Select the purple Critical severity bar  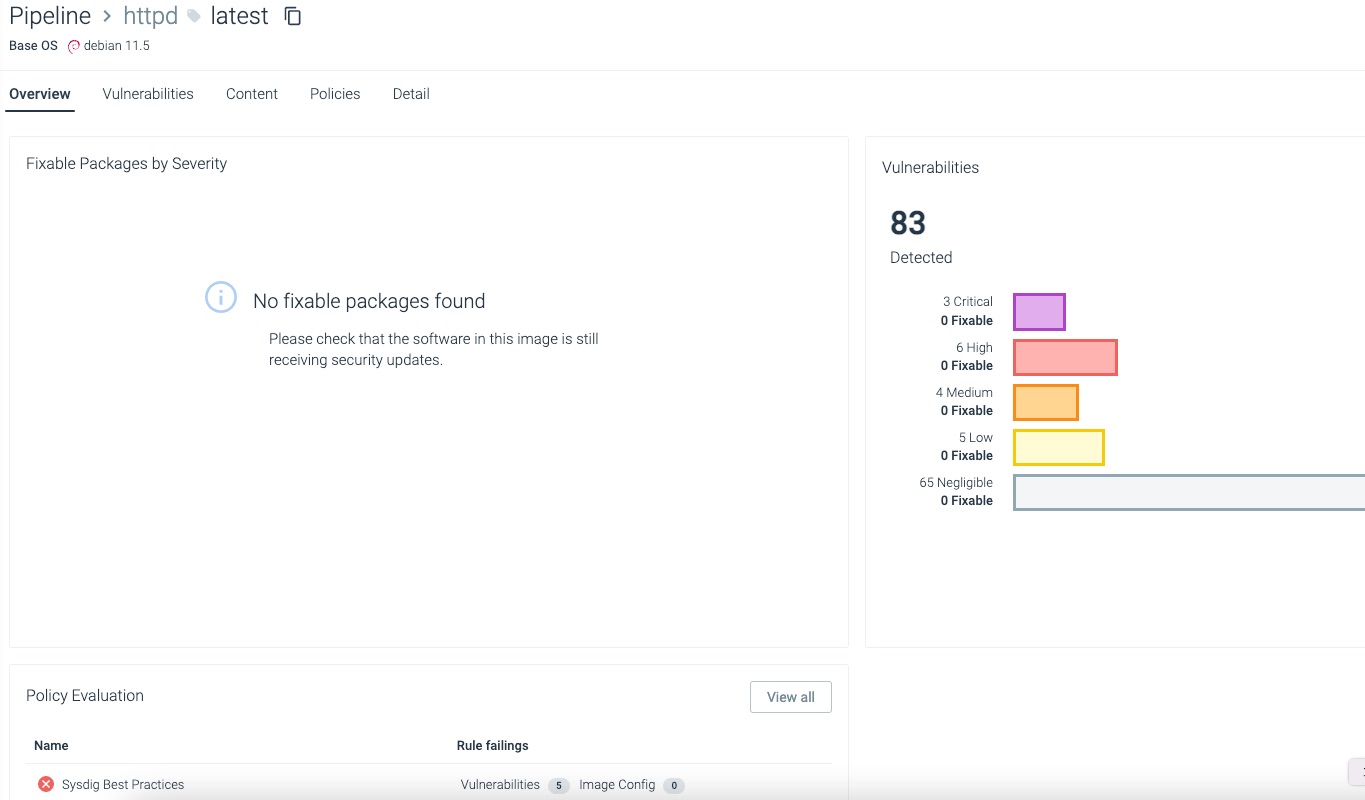1039,312
